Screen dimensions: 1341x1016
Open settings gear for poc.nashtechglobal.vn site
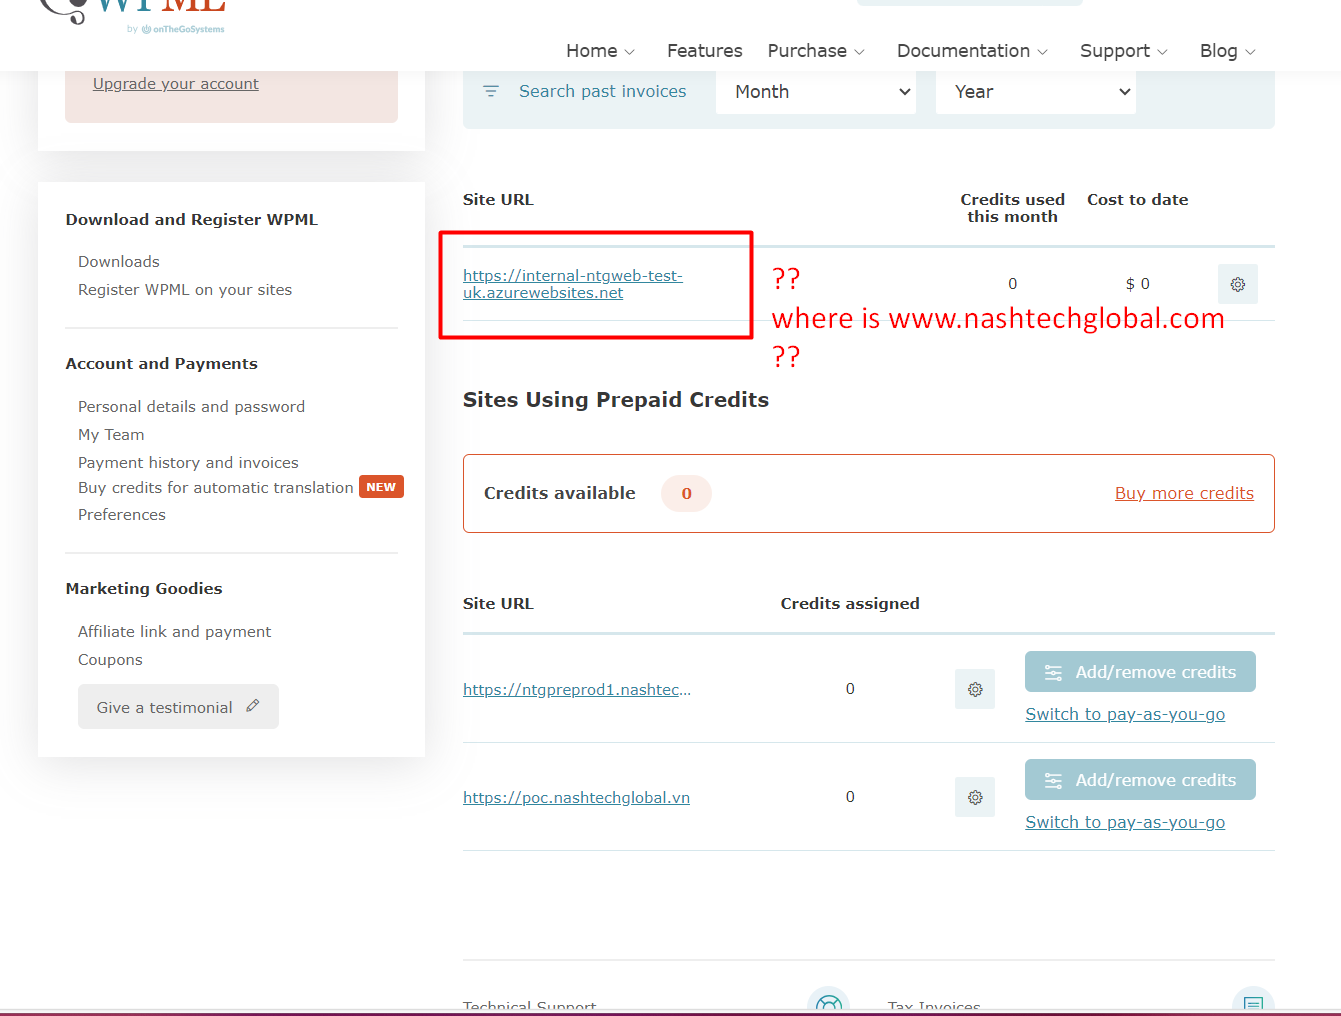point(975,797)
